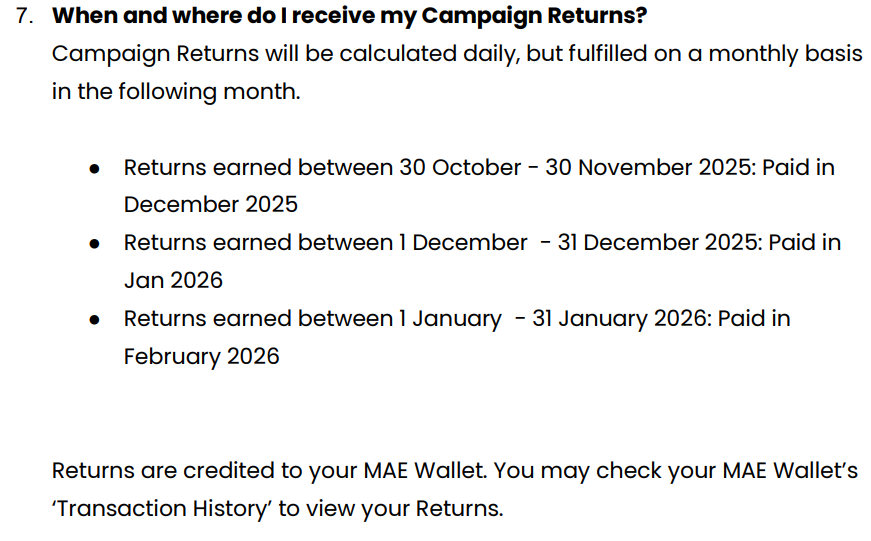Viewport: 871px width, 541px height.
Task: Click the sentence 'Campaign Returns will be calculated daily'
Action: click(x=286, y=54)
